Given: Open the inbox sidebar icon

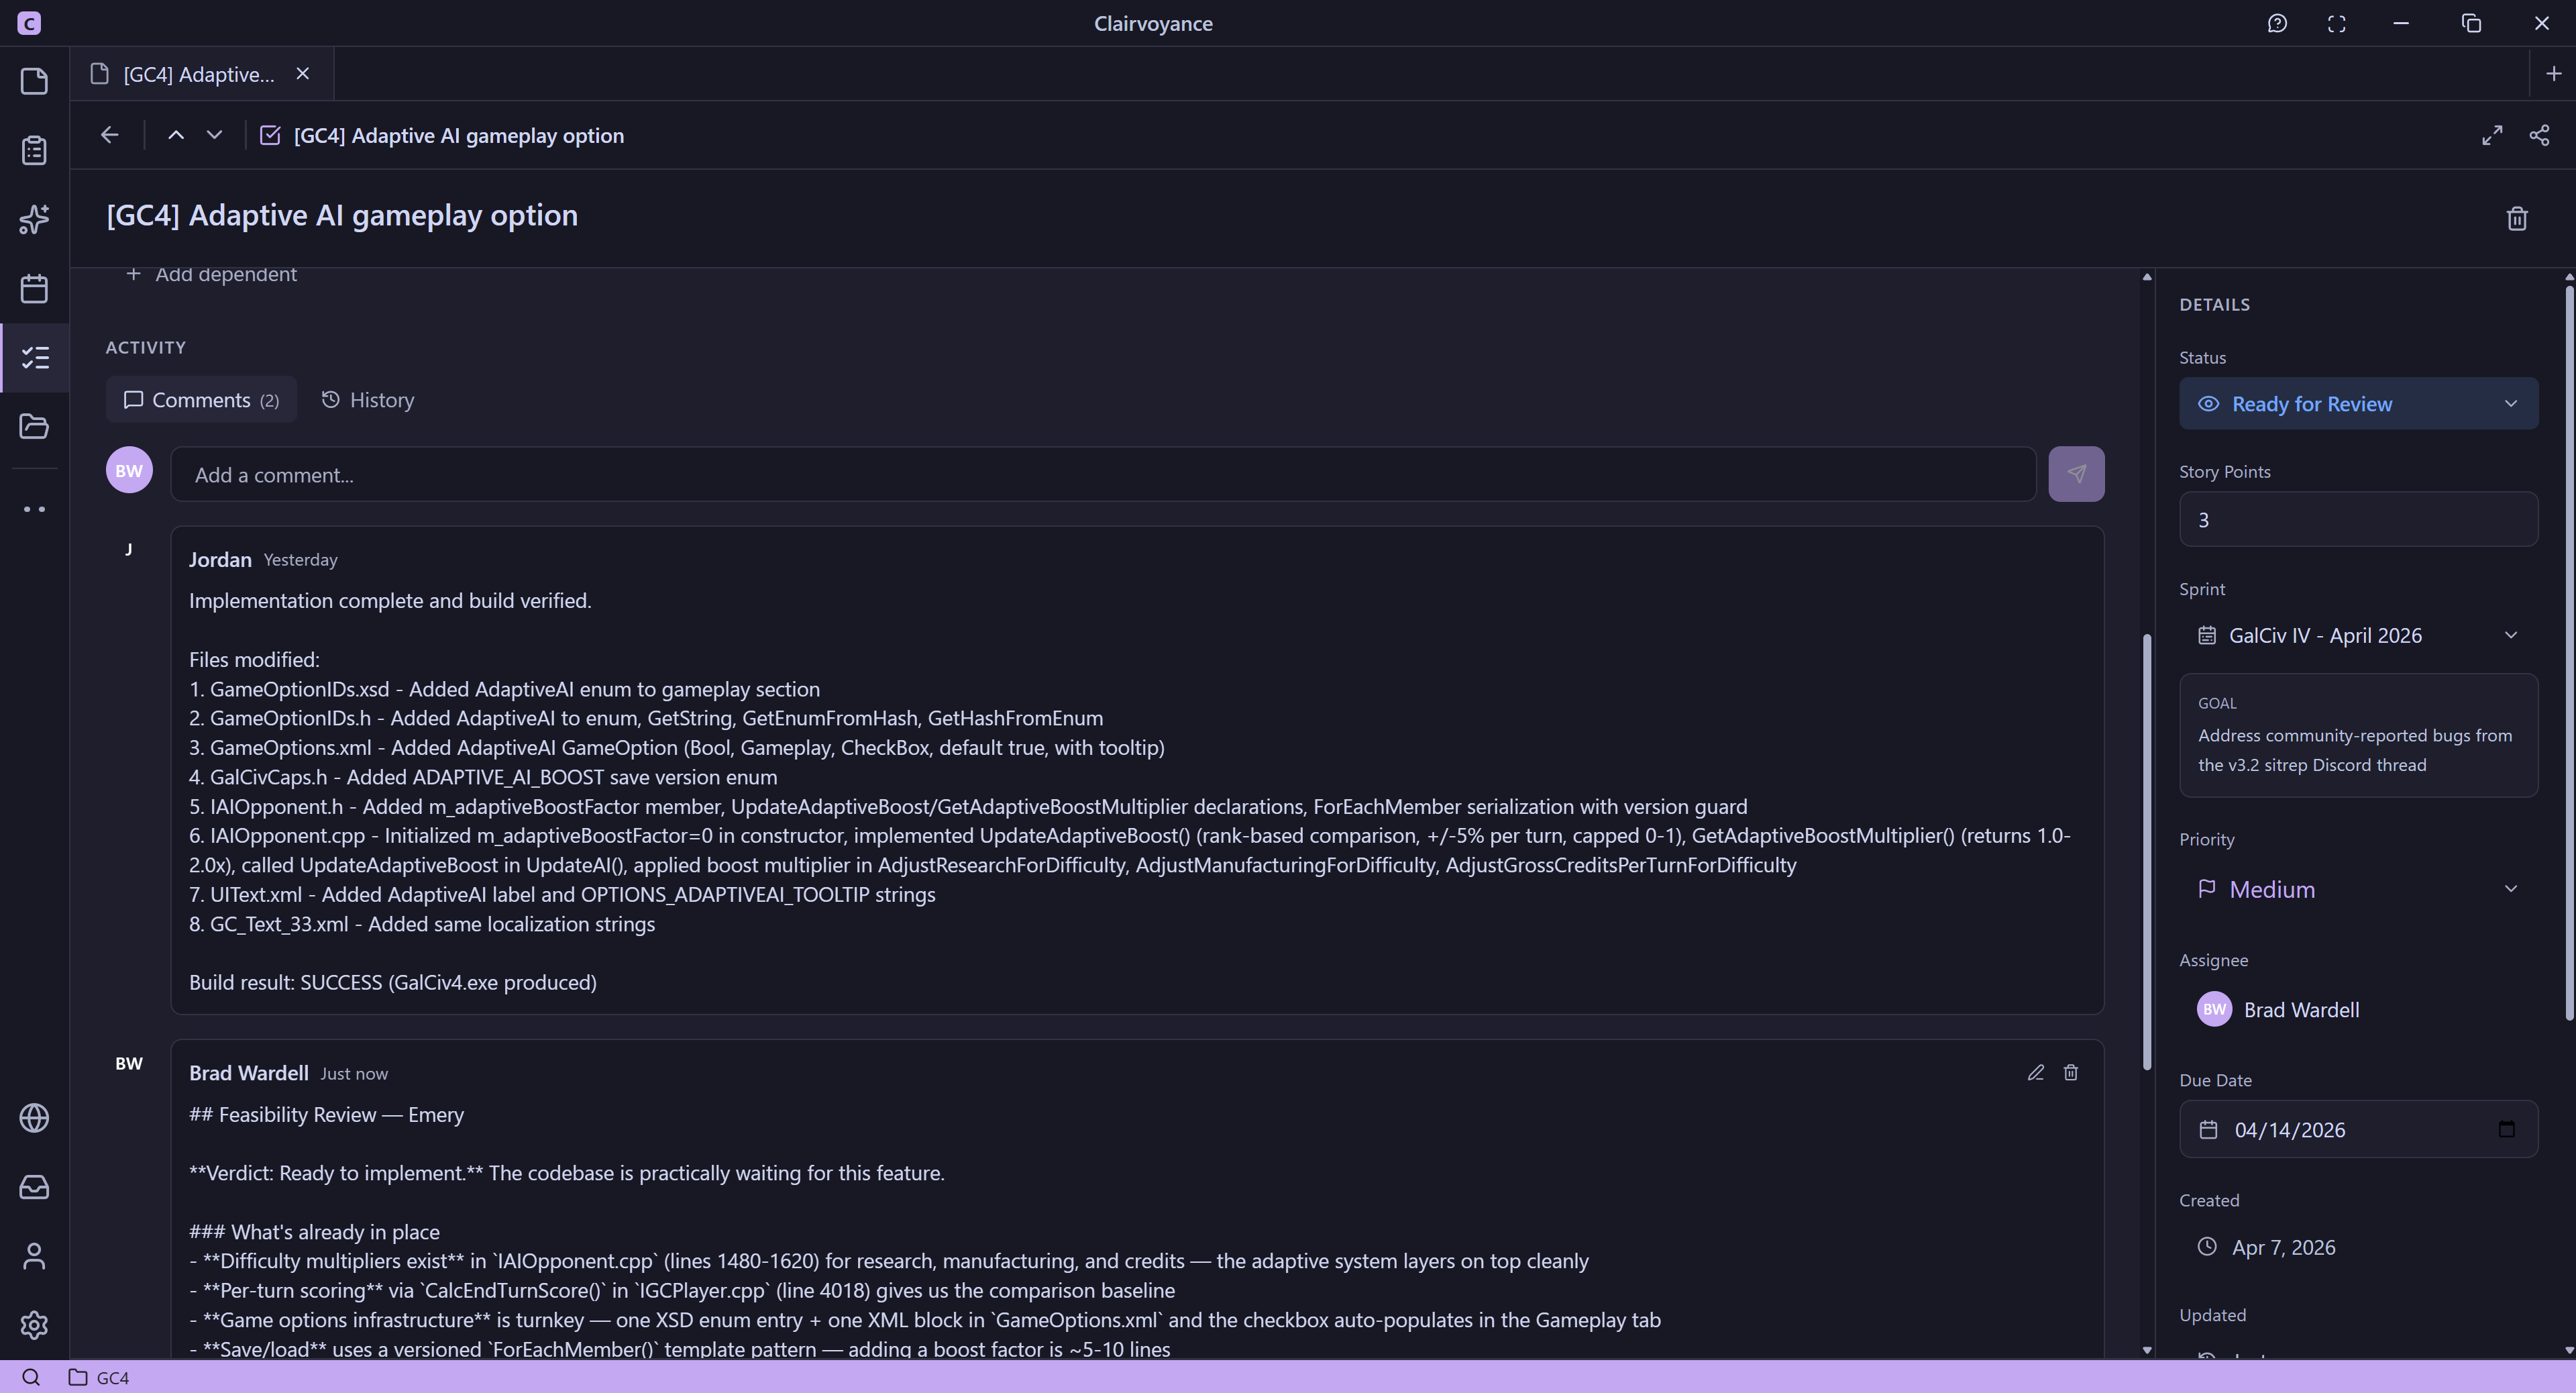Looking at the screenshot, I should coord(34,1187).
